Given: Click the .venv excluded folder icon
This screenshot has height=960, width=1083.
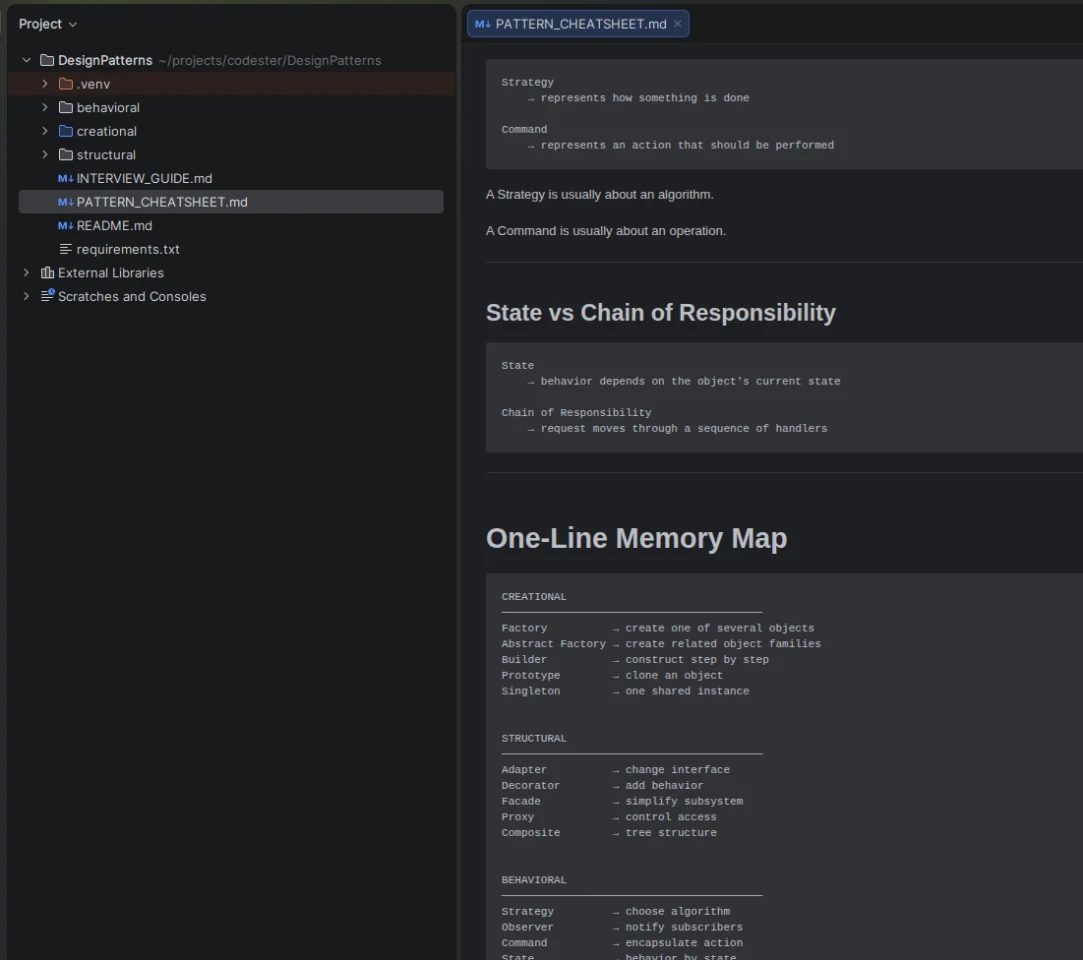Looking at the screenshot, I should click(66, 84).
